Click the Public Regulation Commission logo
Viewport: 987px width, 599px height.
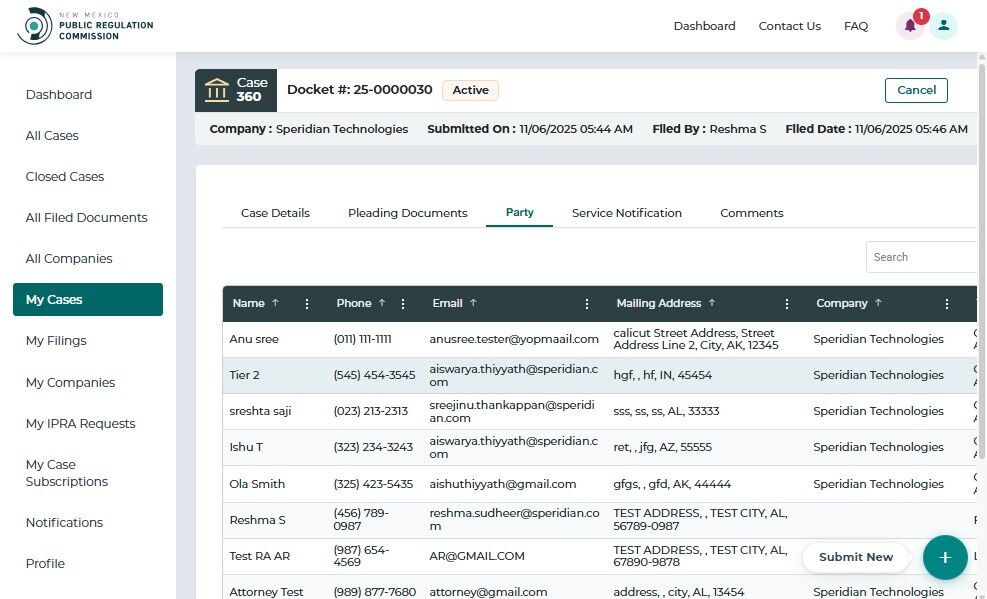click(x=85, y=26)
